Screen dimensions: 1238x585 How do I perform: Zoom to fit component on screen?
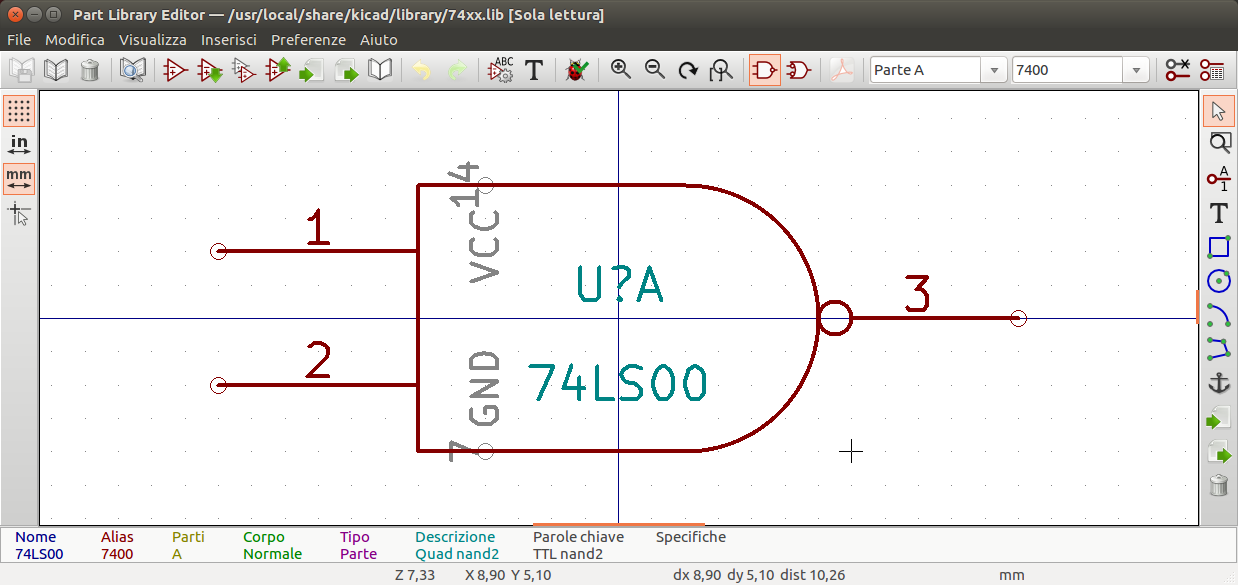point(721,70)
